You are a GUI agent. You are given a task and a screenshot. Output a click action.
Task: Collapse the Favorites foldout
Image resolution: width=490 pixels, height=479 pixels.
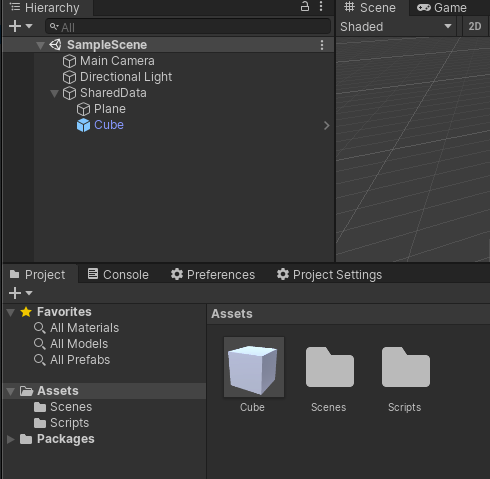[x=11, y=312]
